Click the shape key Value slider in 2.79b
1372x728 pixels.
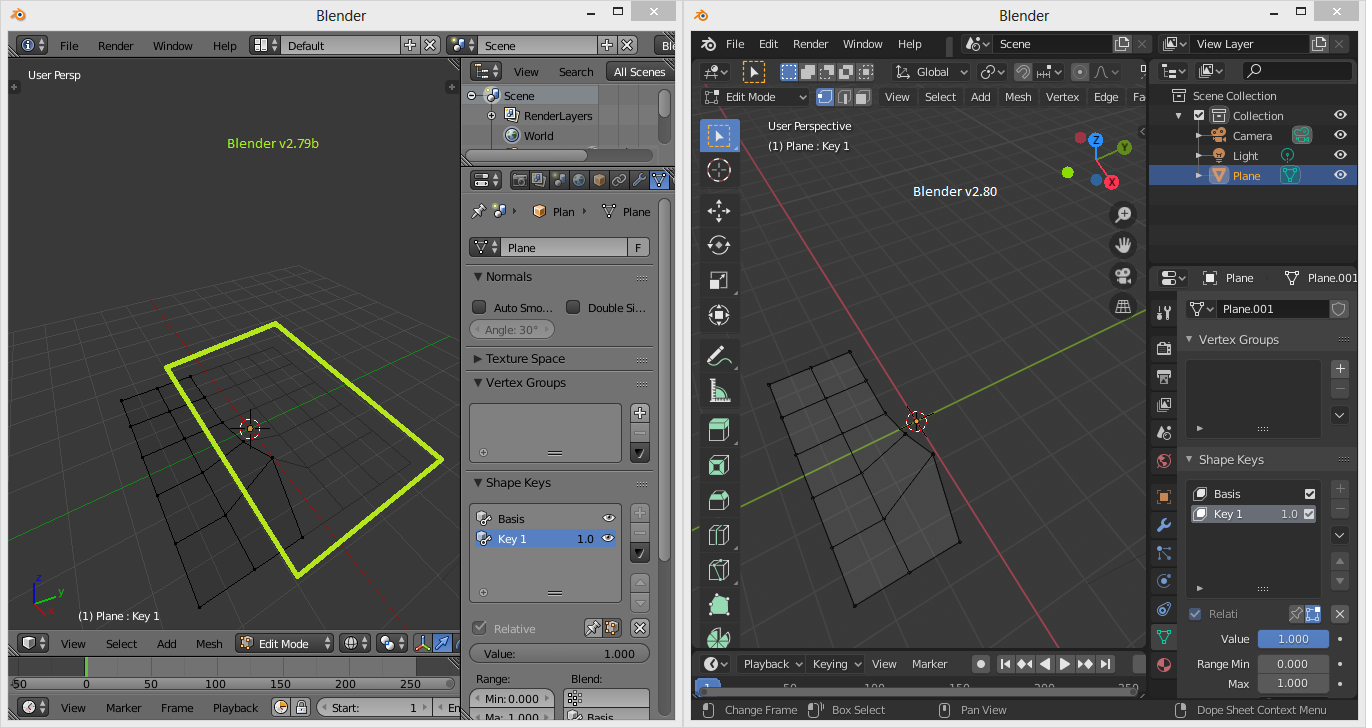pos(559,654)
